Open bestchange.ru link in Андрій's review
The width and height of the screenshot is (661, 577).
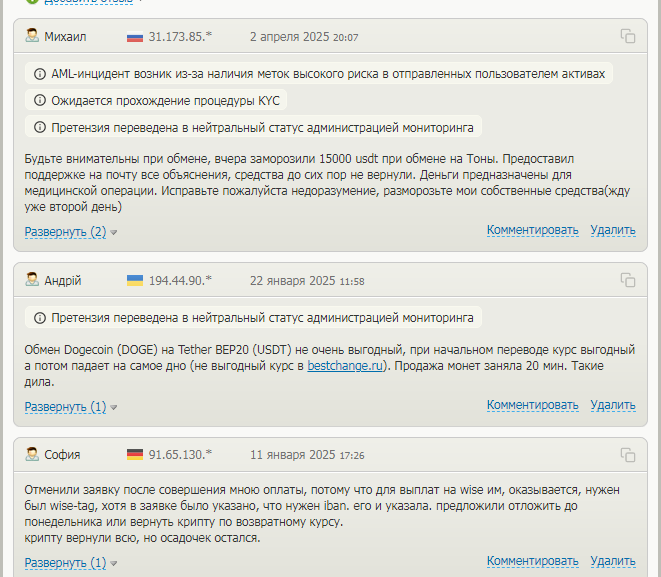tap(345, 366)
